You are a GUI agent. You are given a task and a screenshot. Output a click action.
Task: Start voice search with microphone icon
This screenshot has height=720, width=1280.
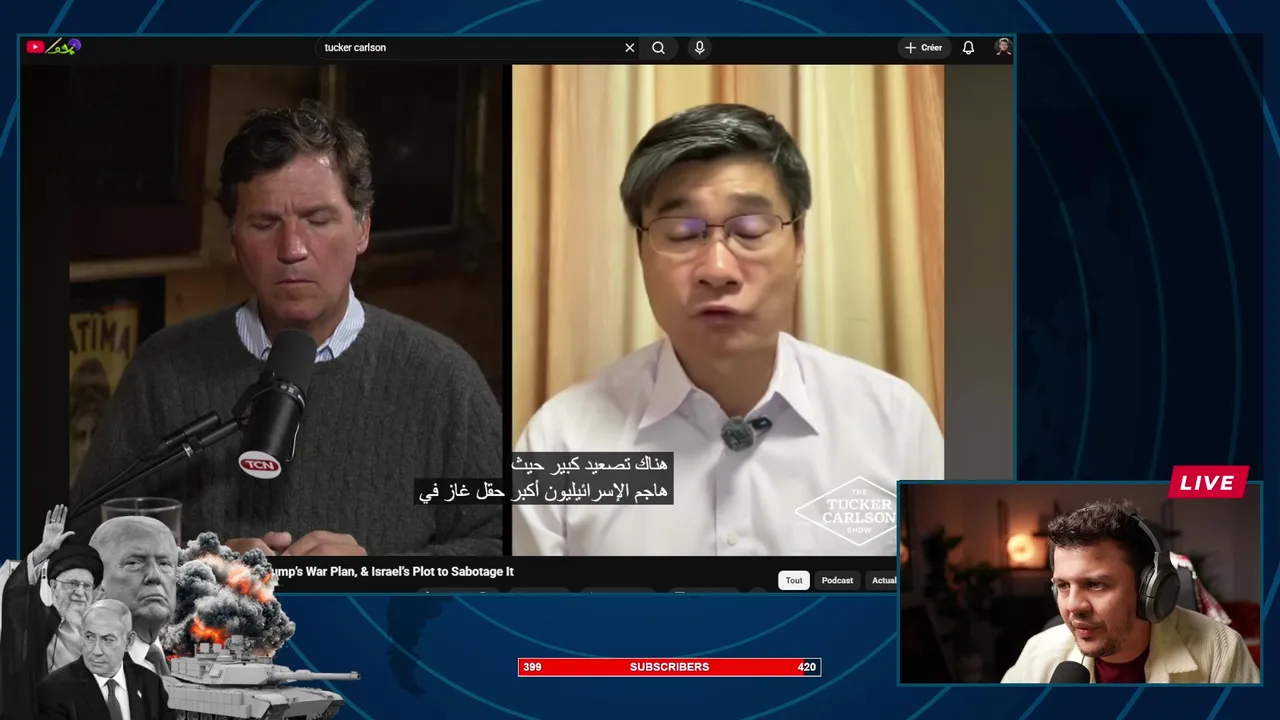pos(700,47)
